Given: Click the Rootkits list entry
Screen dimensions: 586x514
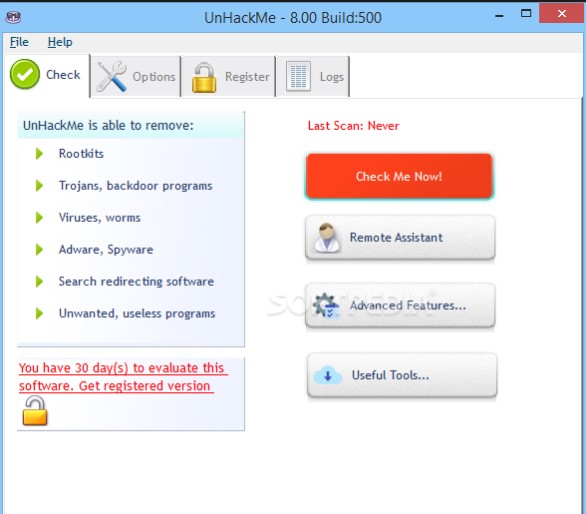Looking at the screenshot, I should pyautogui.click(x=81, y=154).
